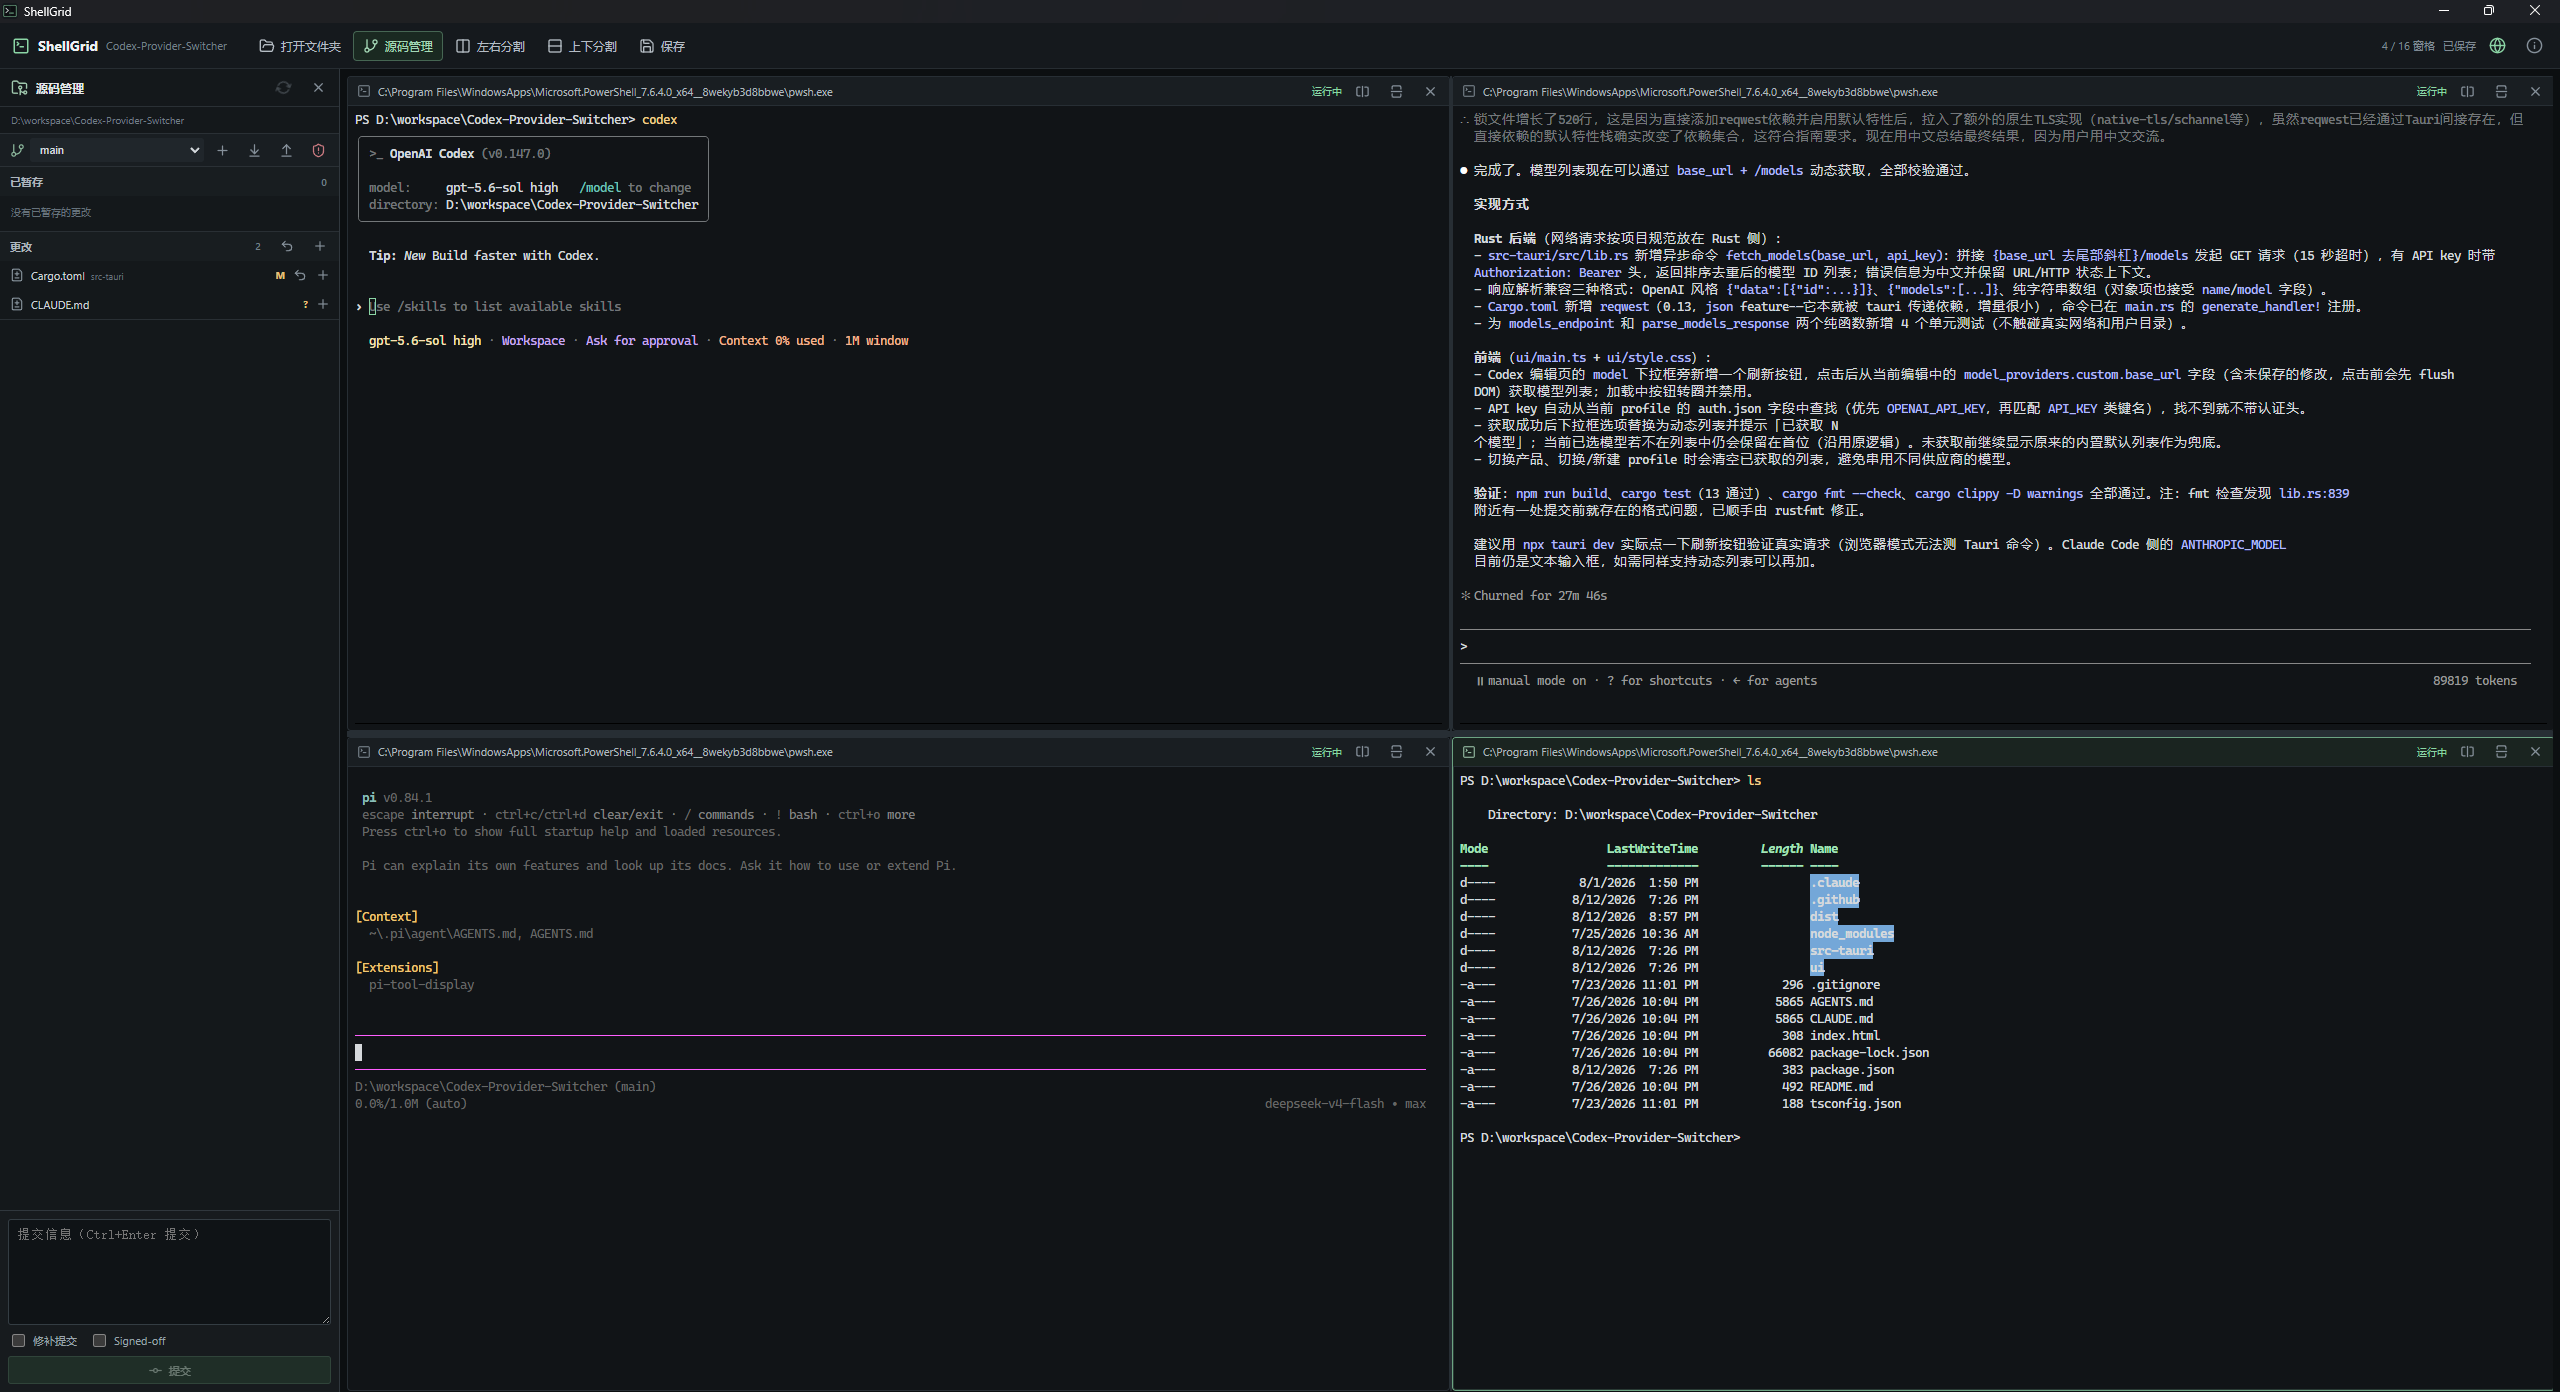Close the Claude summary terminal pane
Image resolution: width=2560 pixels, height=1392 pixels.
tap(2535, 91)
